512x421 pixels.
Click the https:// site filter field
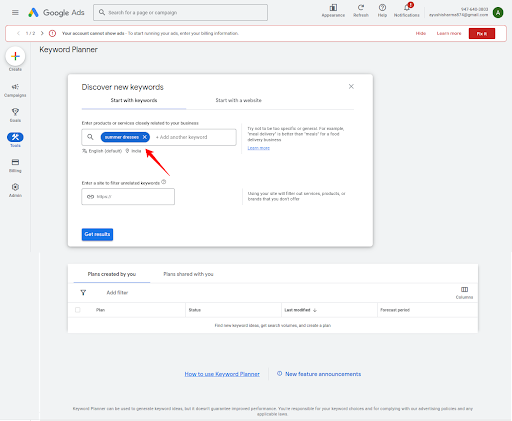[128, 197]
